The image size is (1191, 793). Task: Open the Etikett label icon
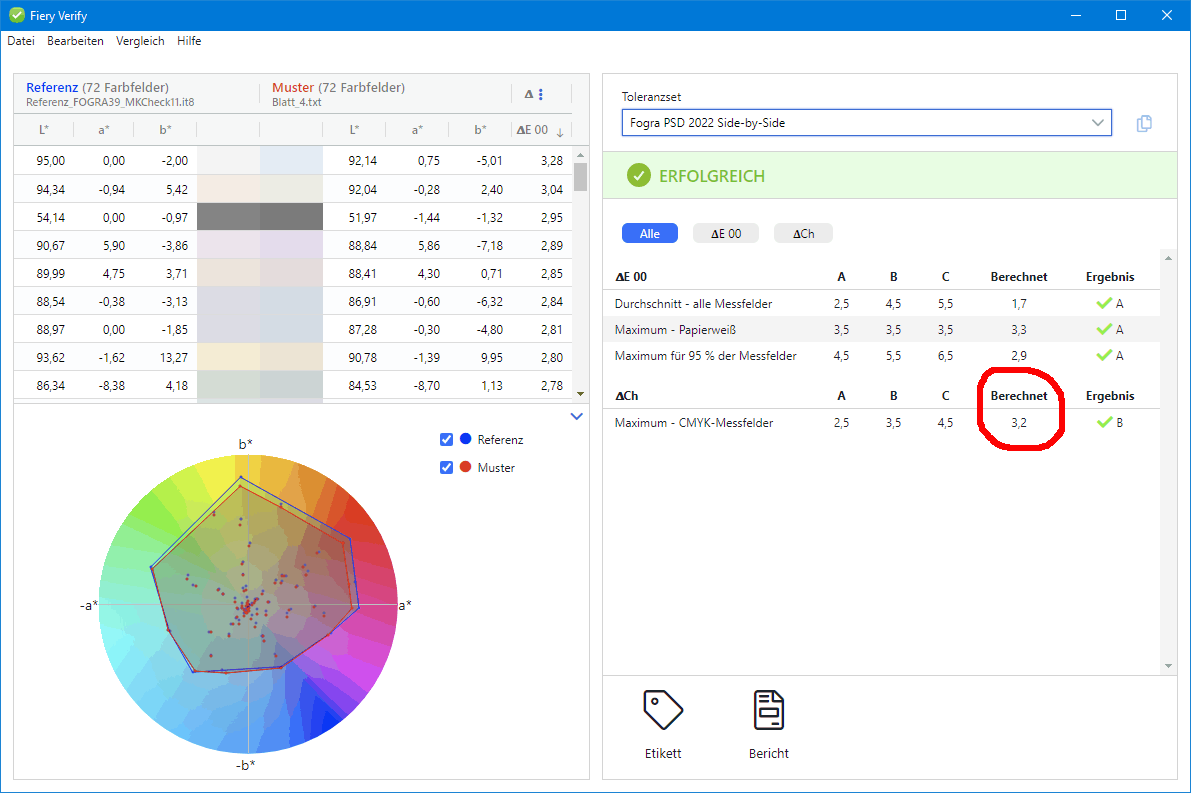tap(662, 710)
